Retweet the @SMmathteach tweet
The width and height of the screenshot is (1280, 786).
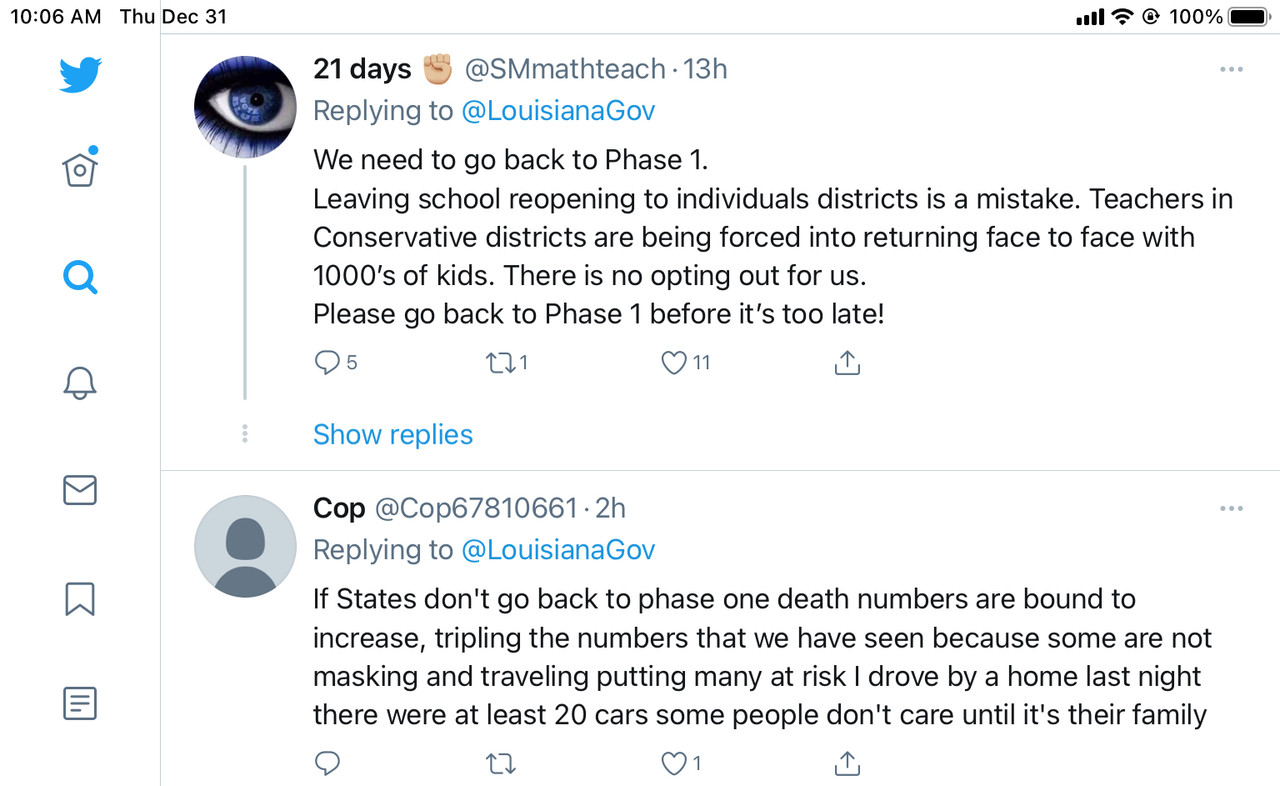[x=499, y=362]
